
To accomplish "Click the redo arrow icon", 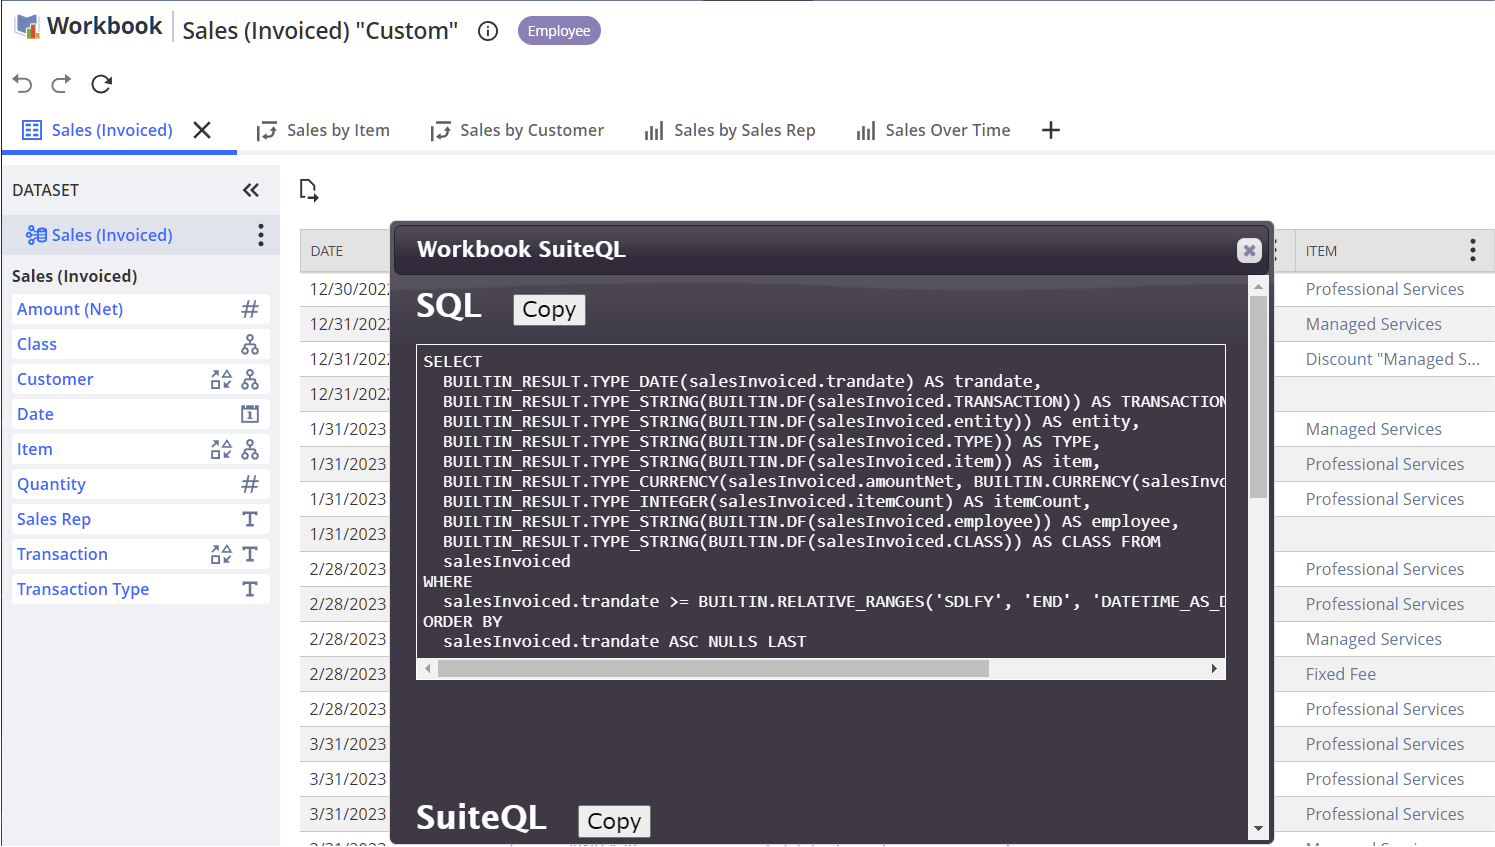I will [x=61, y=84].
